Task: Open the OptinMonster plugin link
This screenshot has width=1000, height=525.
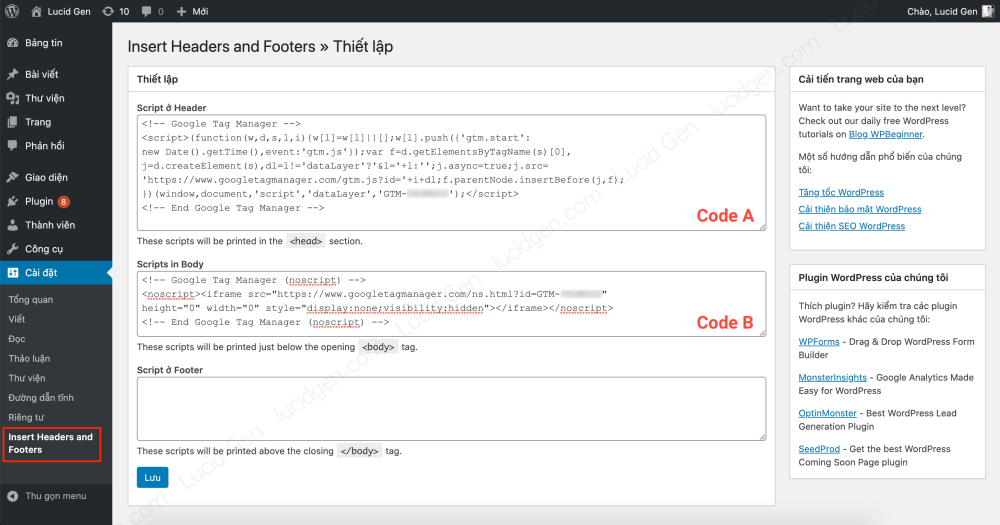Action: click(x=827, y=413)
